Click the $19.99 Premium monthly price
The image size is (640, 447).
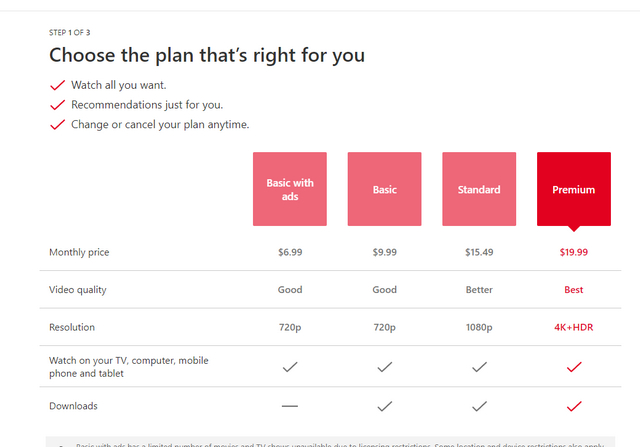(x=574, y=252)
